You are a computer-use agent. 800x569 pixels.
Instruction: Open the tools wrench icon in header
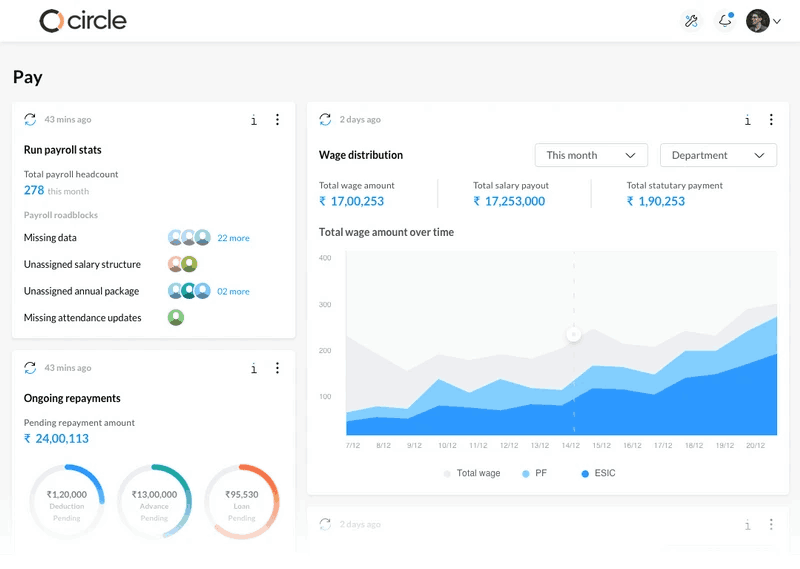(691, 21)
